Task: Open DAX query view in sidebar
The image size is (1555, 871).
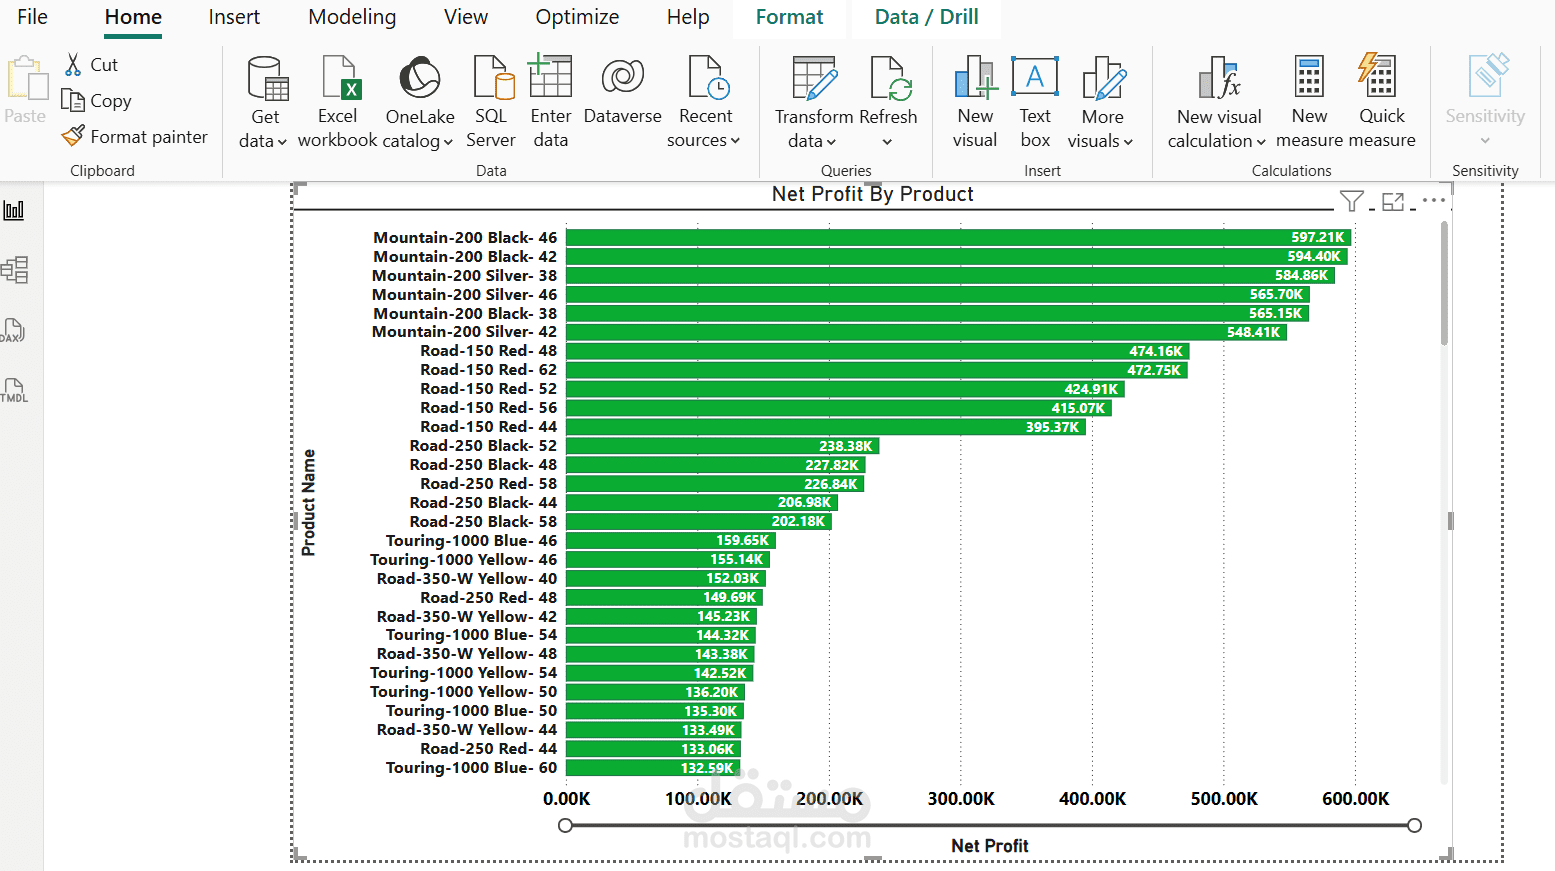Action: pos(13,330)
